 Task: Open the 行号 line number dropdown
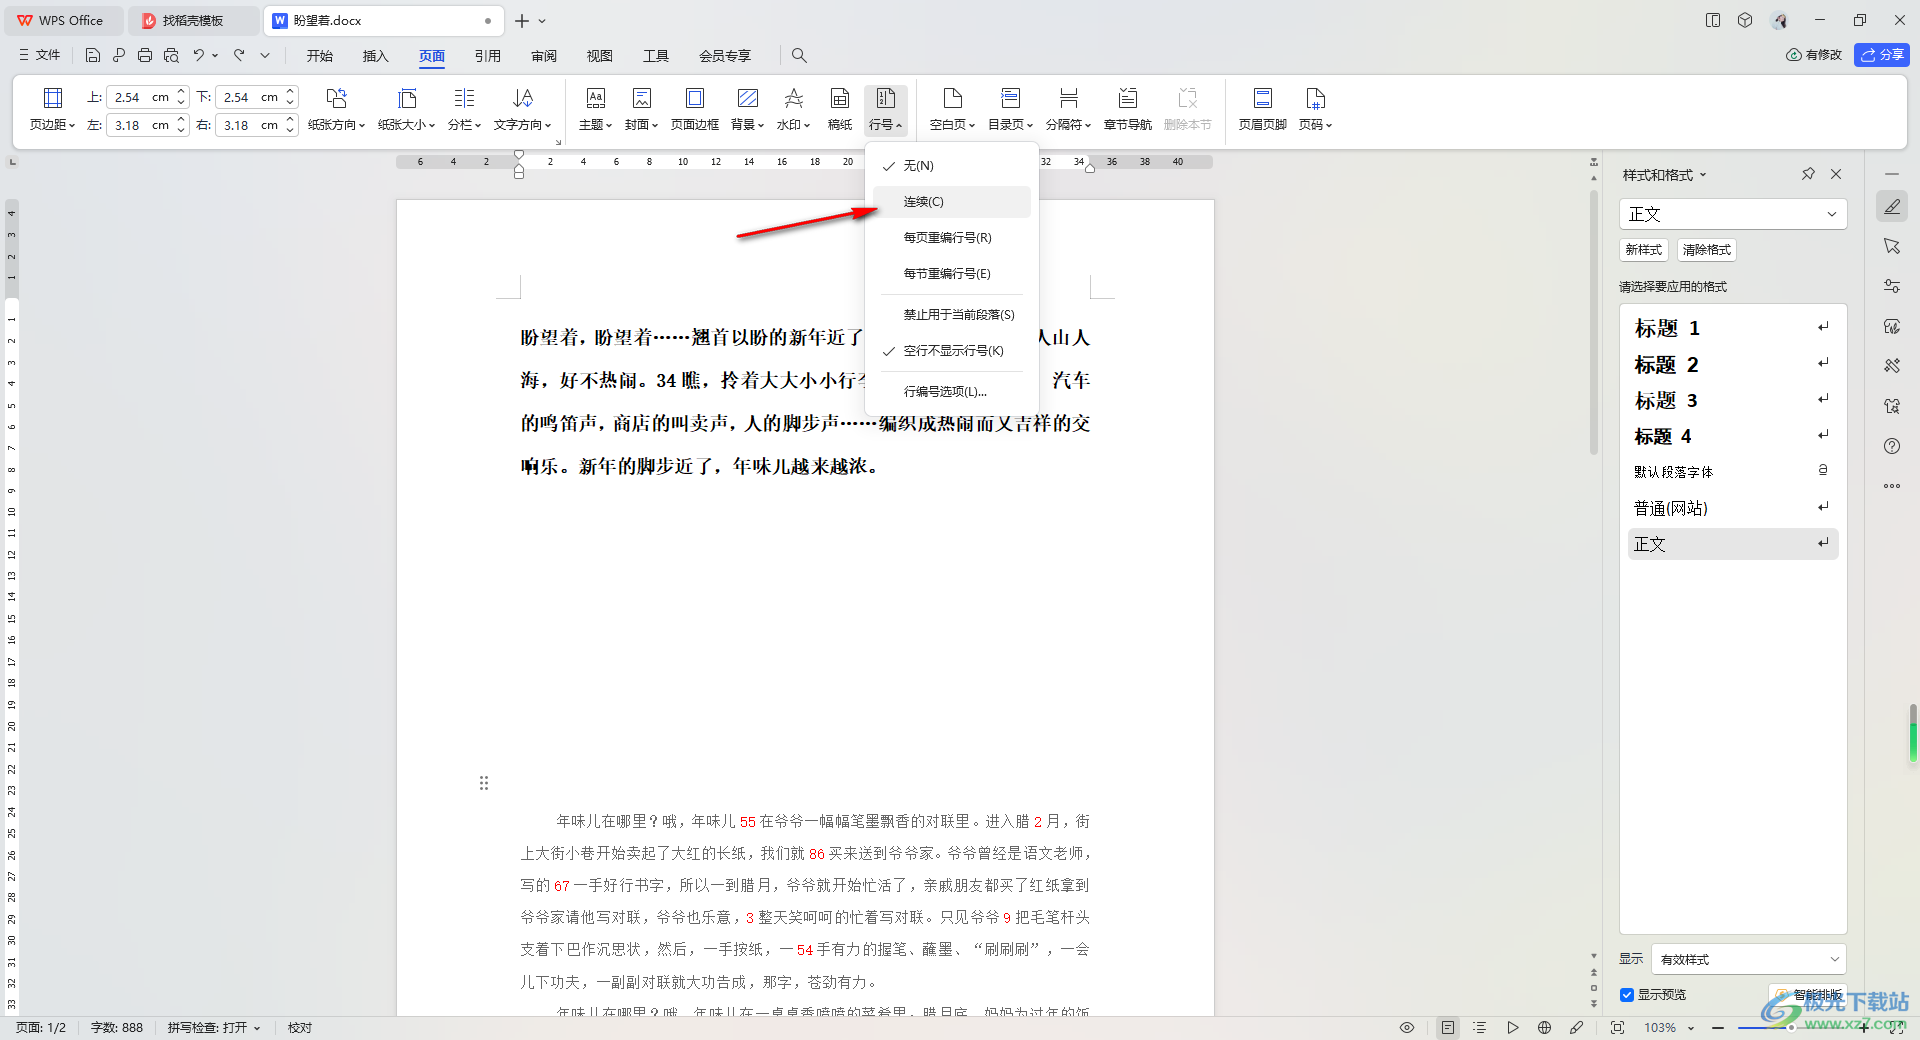pyautogui.click(x=885, y=109)
